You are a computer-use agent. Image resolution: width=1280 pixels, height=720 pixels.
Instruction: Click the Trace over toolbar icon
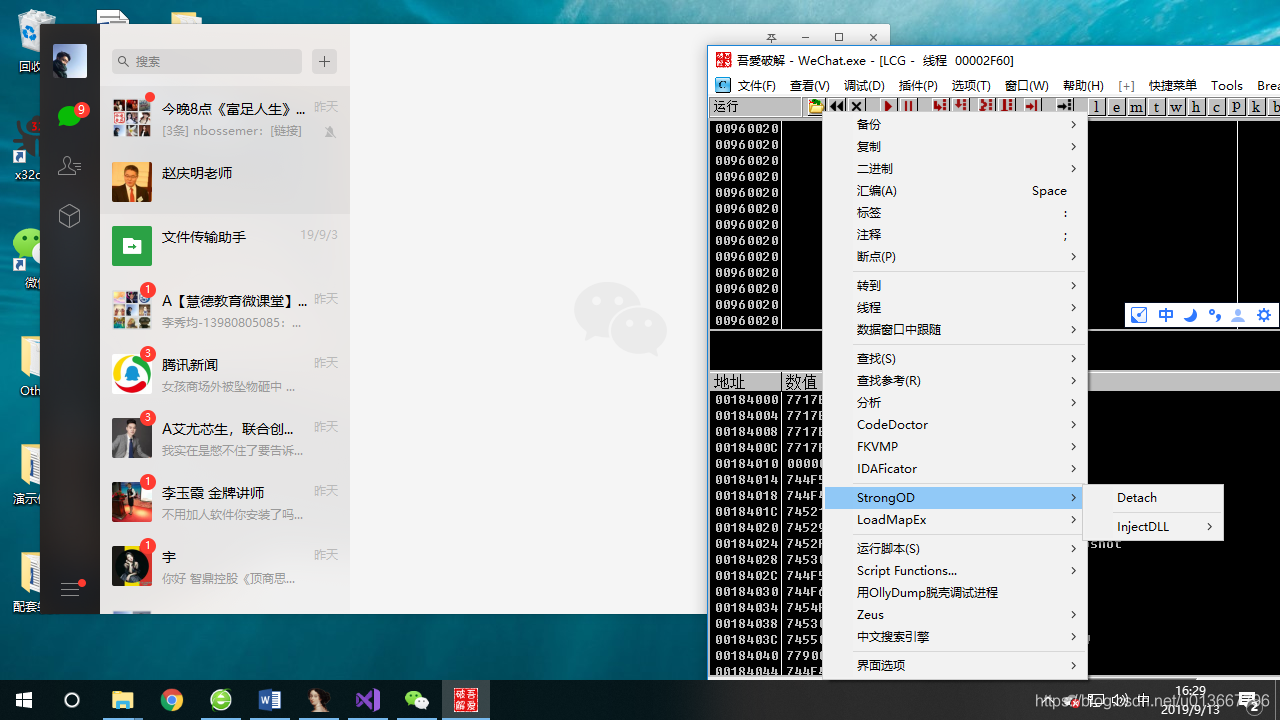pyautogui.click(x=1007, y=106)
